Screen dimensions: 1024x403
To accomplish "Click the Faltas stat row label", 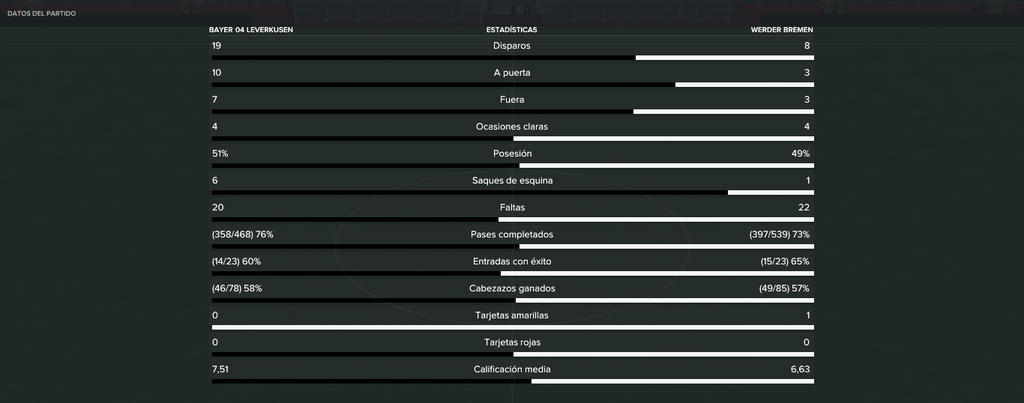I will pyautogui.click(x=512, y=208).
